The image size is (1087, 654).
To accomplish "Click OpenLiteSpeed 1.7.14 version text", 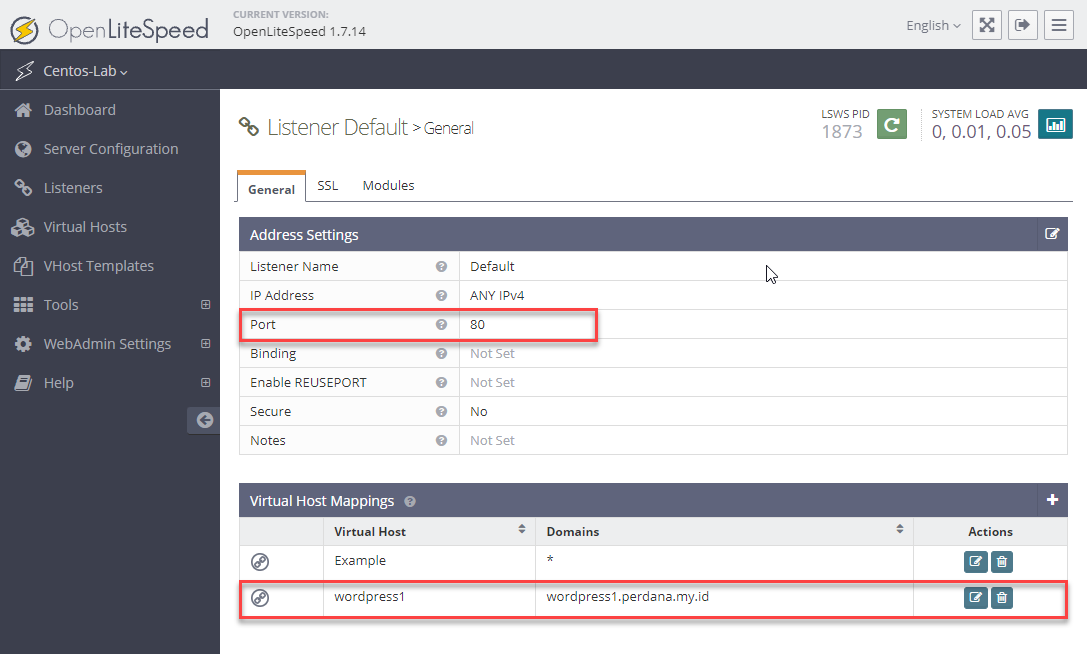I will click(x=299, y=32).
